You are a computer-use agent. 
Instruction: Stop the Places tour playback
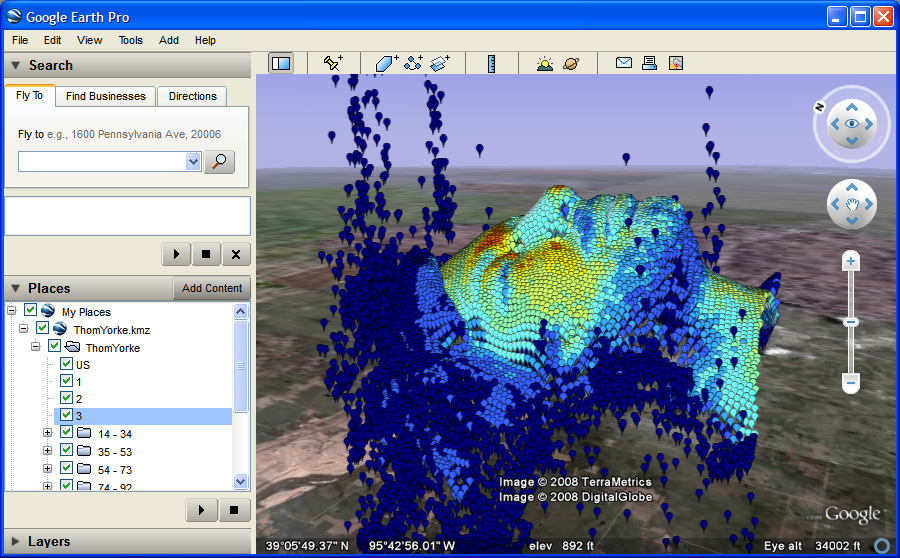point(234,510)
